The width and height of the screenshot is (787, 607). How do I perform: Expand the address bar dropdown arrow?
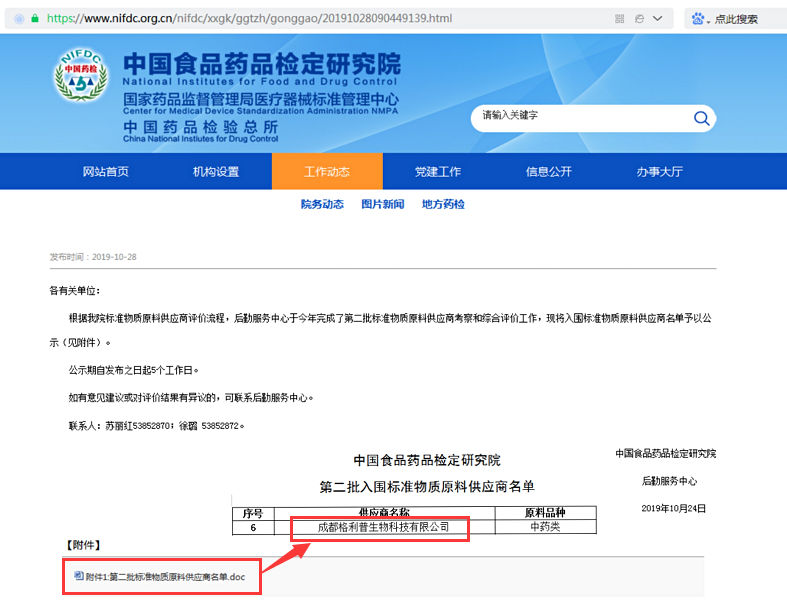pos(660,18)
